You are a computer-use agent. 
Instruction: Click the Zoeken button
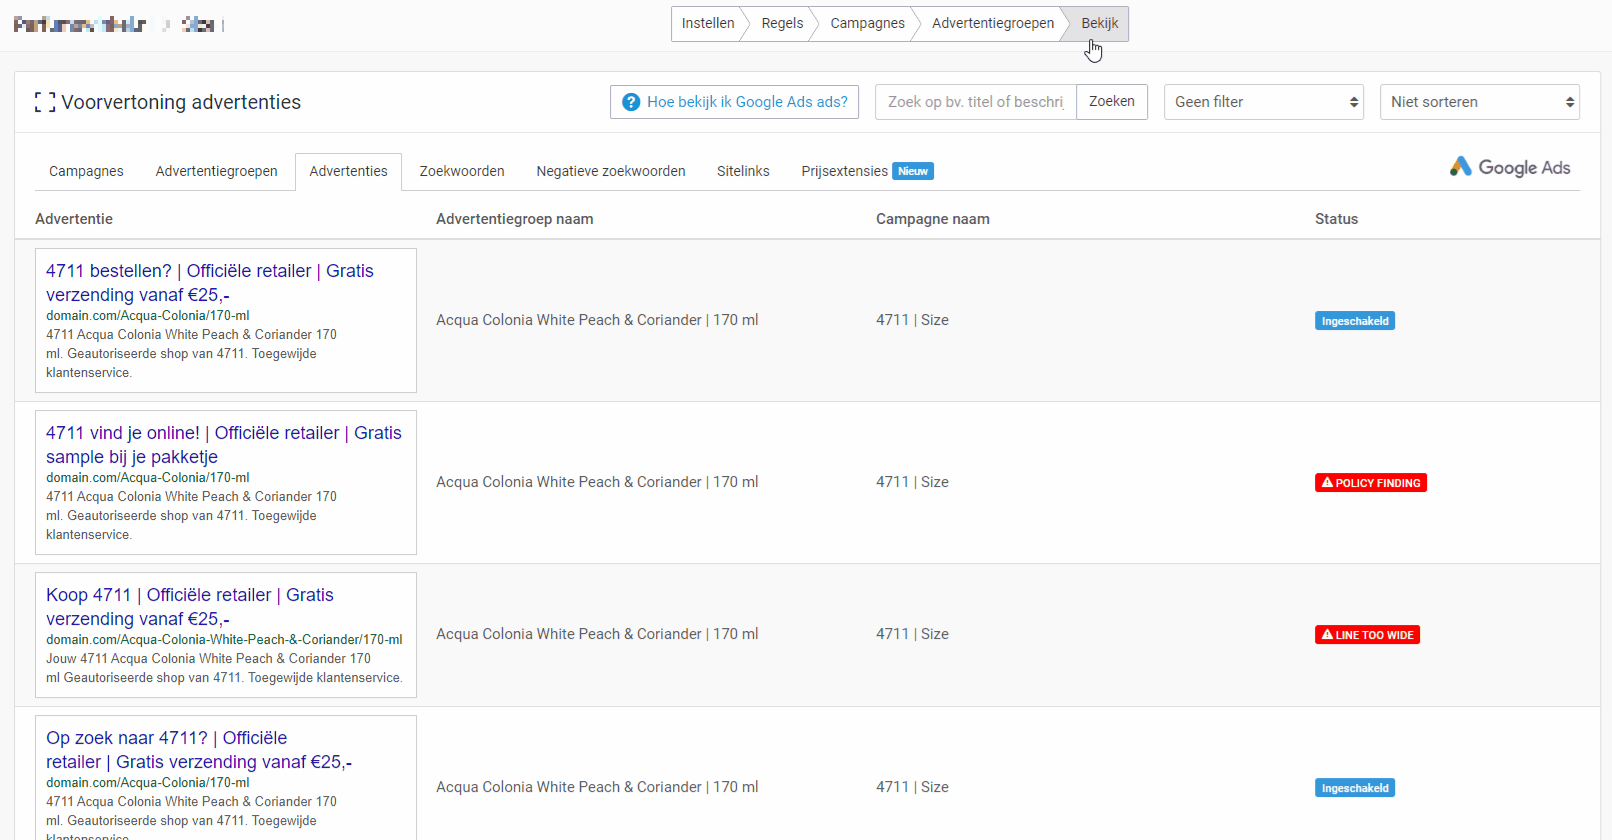point(1112,102)
